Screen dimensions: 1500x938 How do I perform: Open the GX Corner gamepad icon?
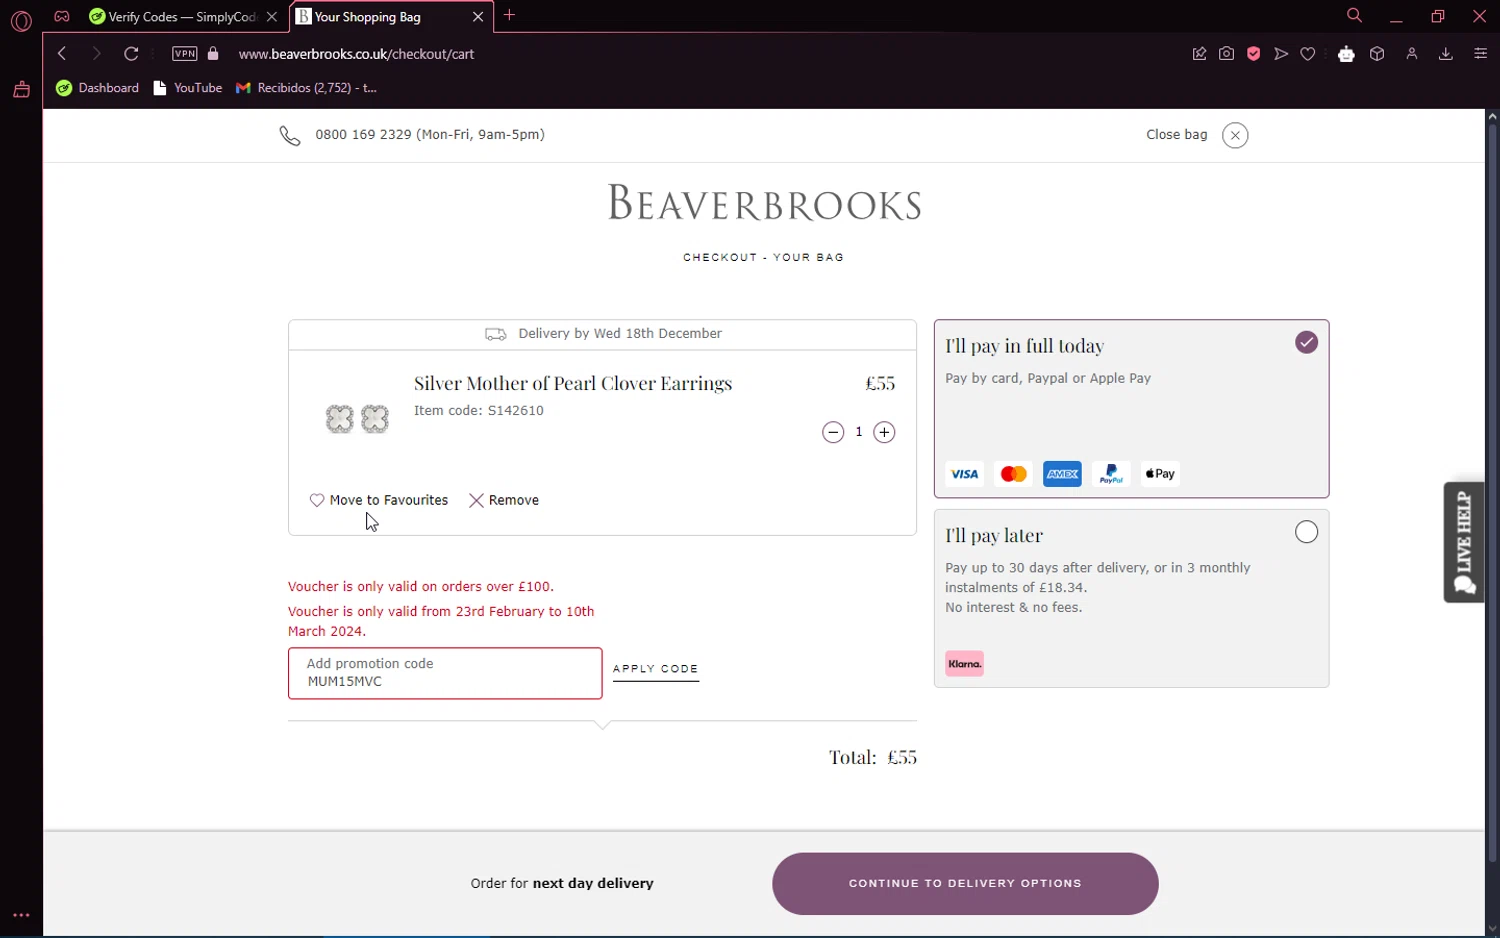[62, 16]
